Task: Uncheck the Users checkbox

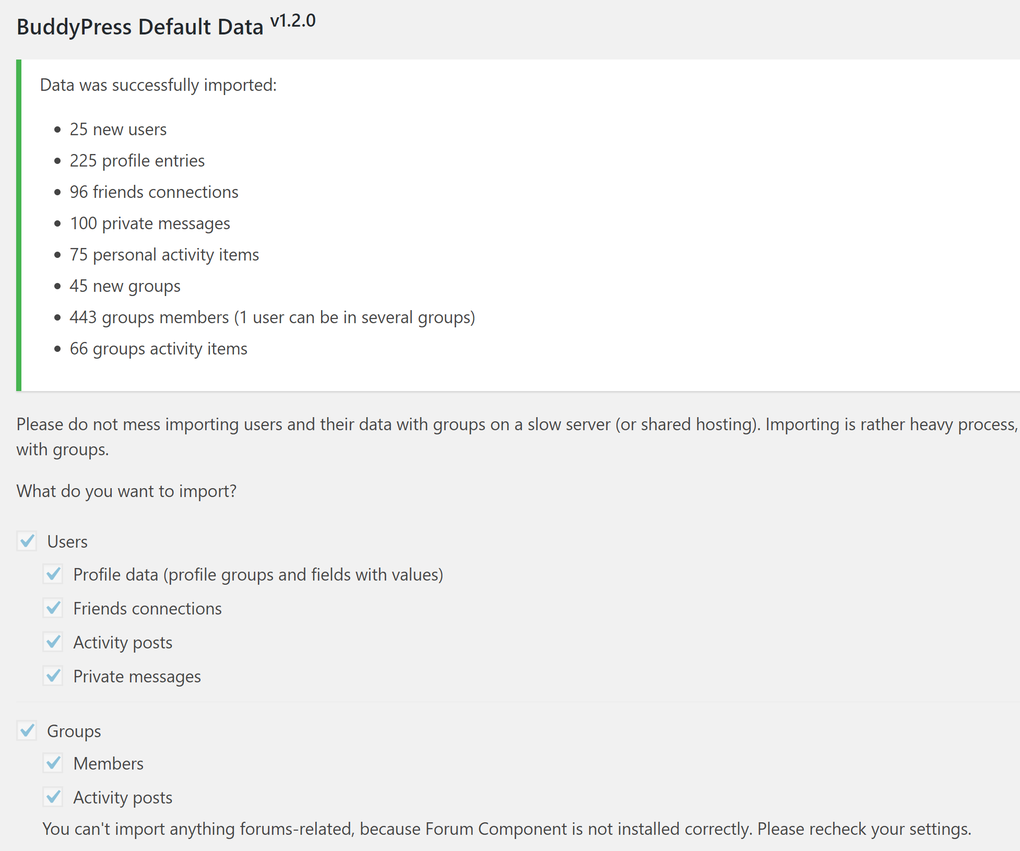Action: (x=28, y=542)
